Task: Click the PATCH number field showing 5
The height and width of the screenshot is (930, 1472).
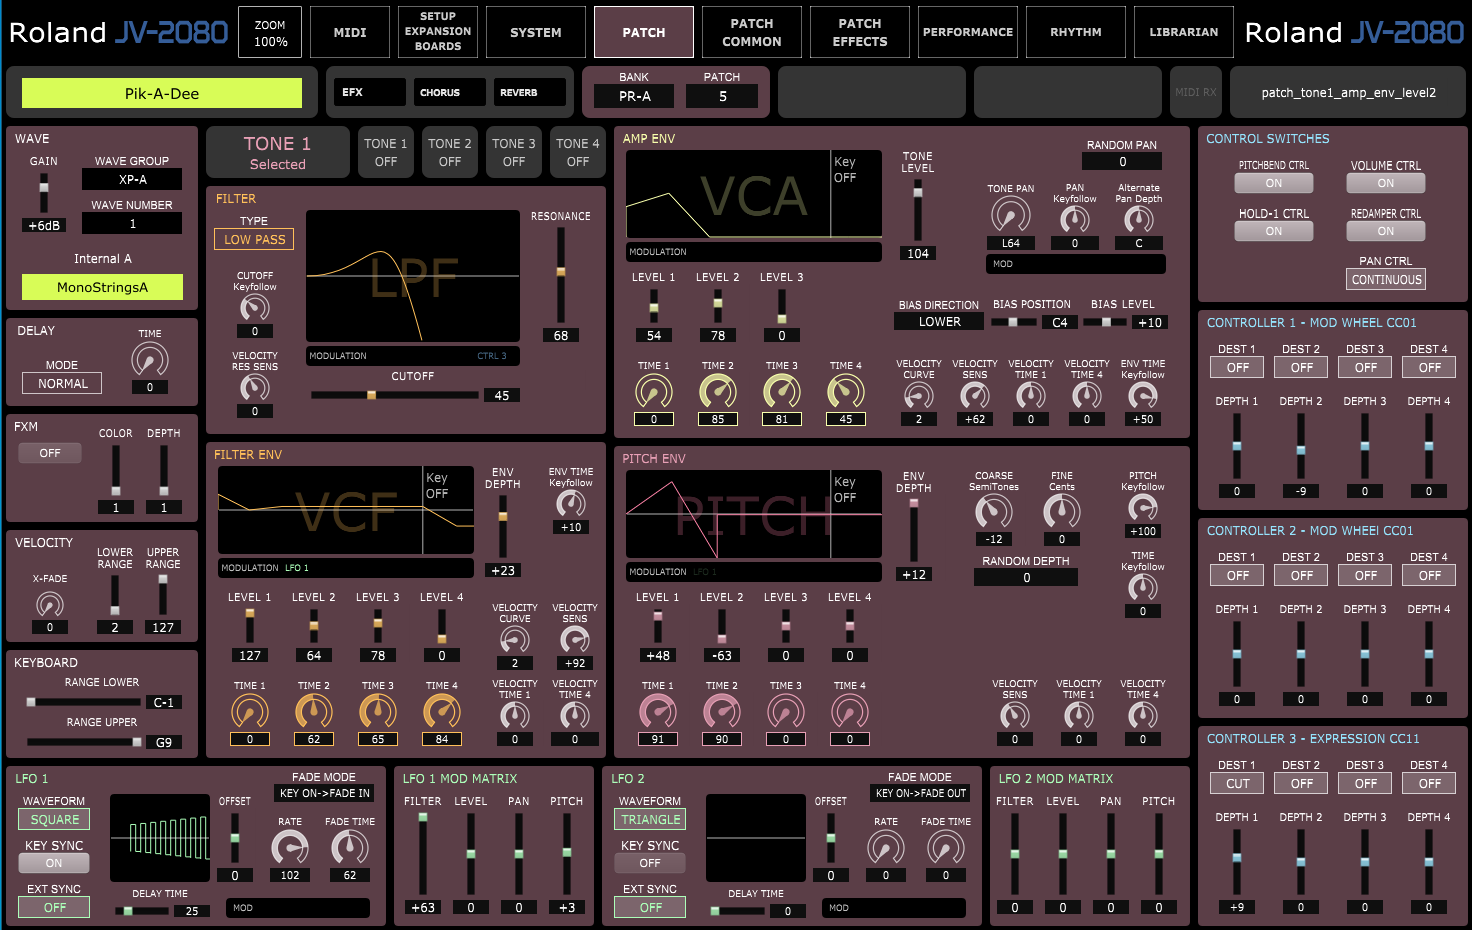Action: tap(722, 96)
